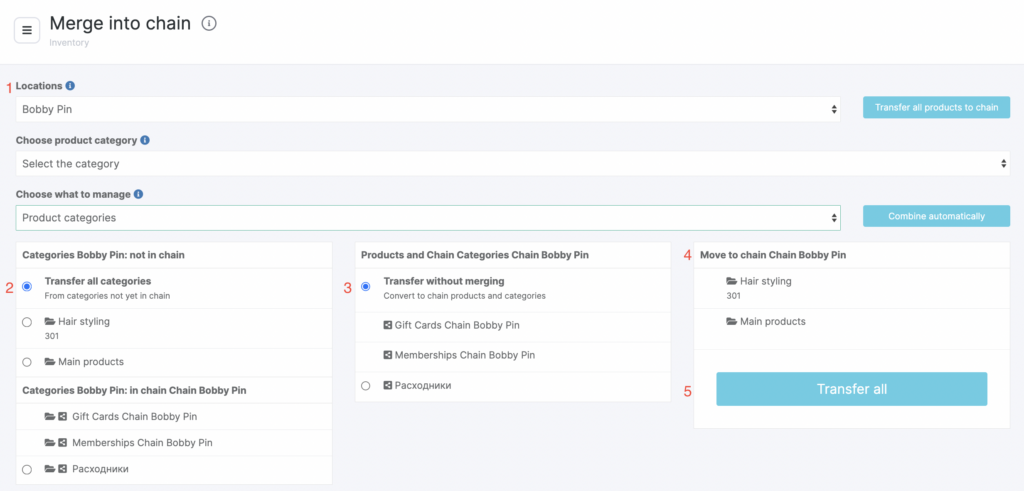This screenshot has width=1024, height=491.
Task: Expand the Select the category dropdown
Action: [x=512, y=164]
